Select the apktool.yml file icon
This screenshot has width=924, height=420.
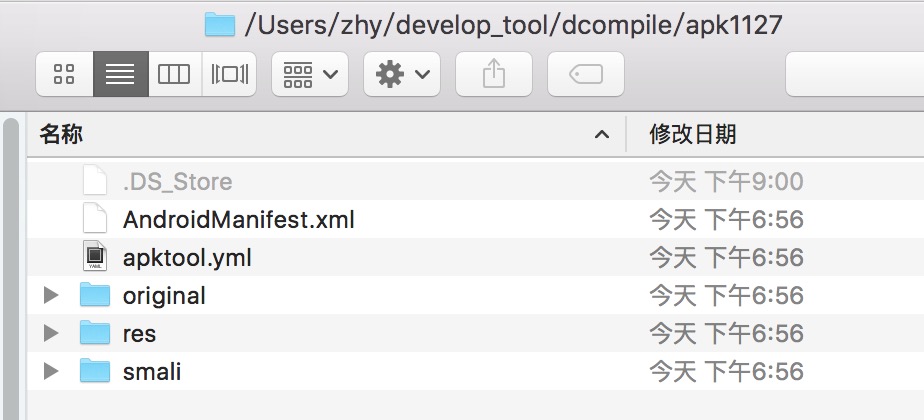click(94, 258)
